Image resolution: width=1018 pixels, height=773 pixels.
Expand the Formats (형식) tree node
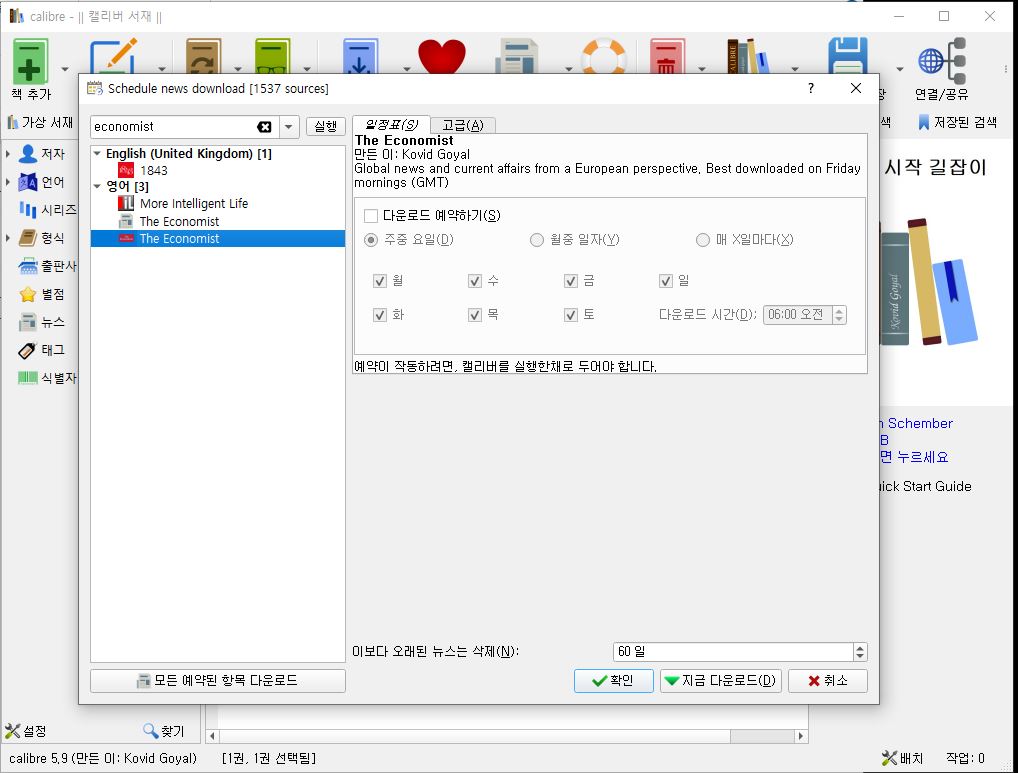[8, 238]
